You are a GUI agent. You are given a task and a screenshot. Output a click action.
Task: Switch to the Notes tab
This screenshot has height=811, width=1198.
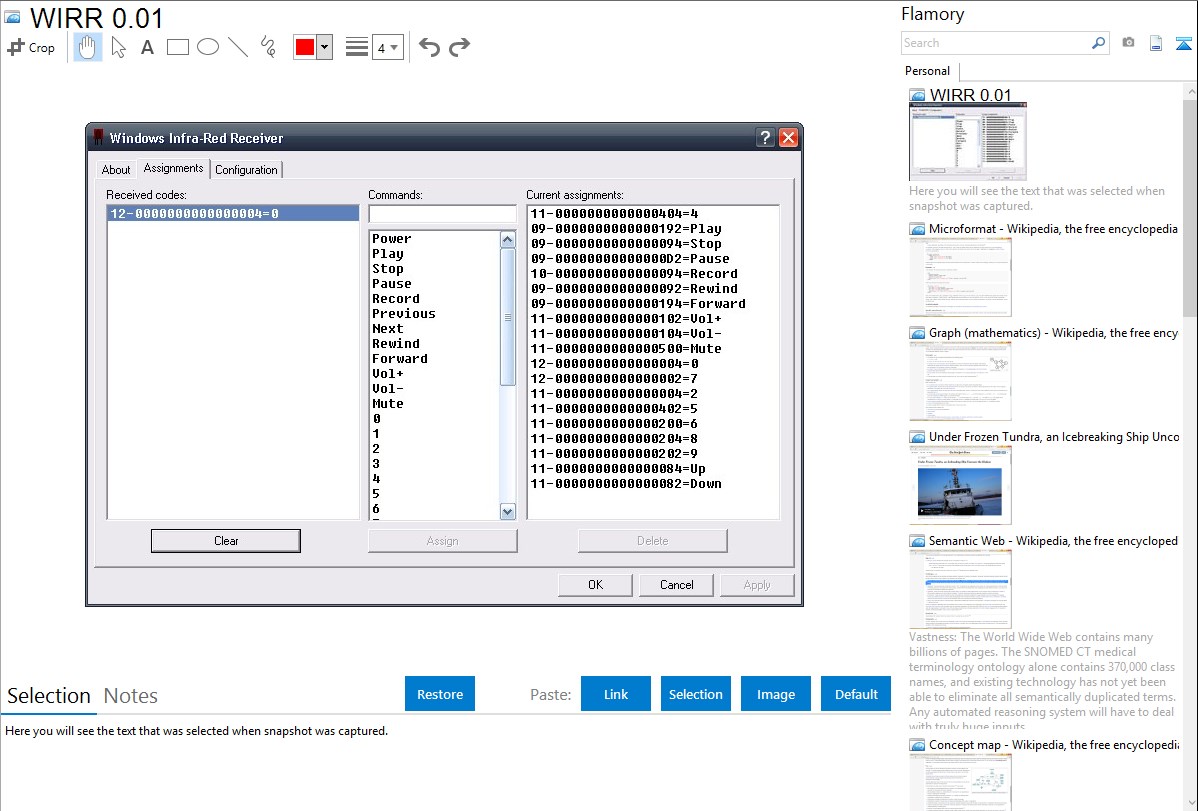(131, 696)
